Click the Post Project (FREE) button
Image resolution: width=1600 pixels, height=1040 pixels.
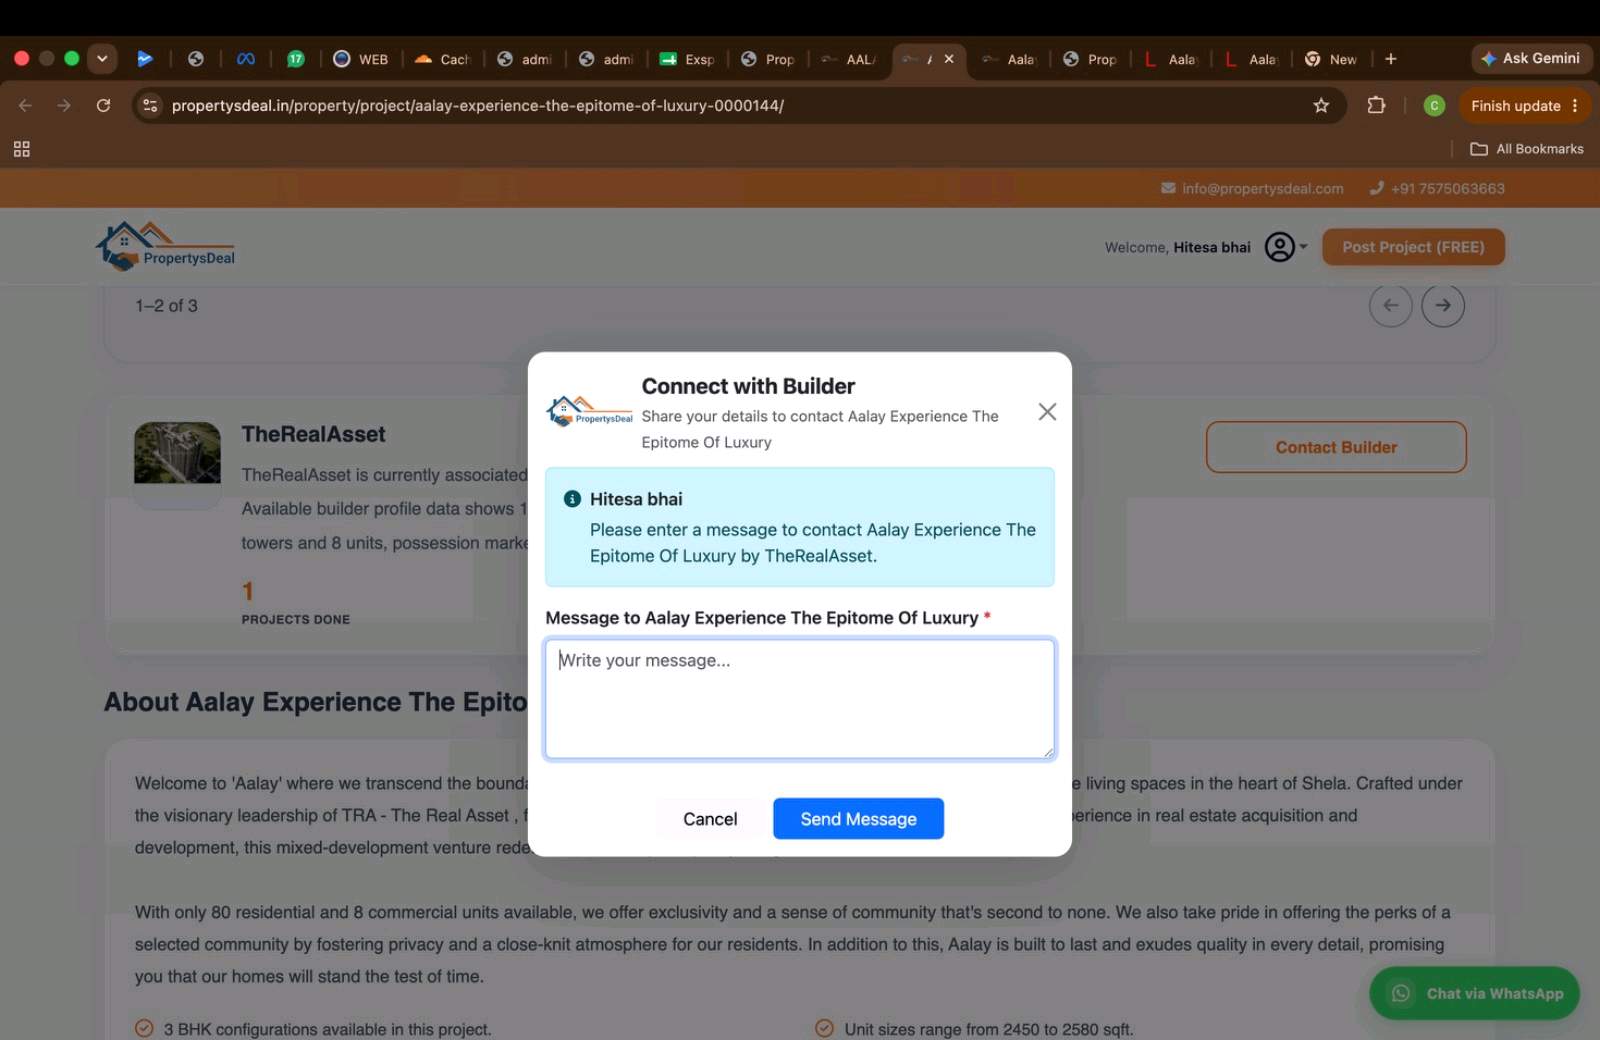1413,247
